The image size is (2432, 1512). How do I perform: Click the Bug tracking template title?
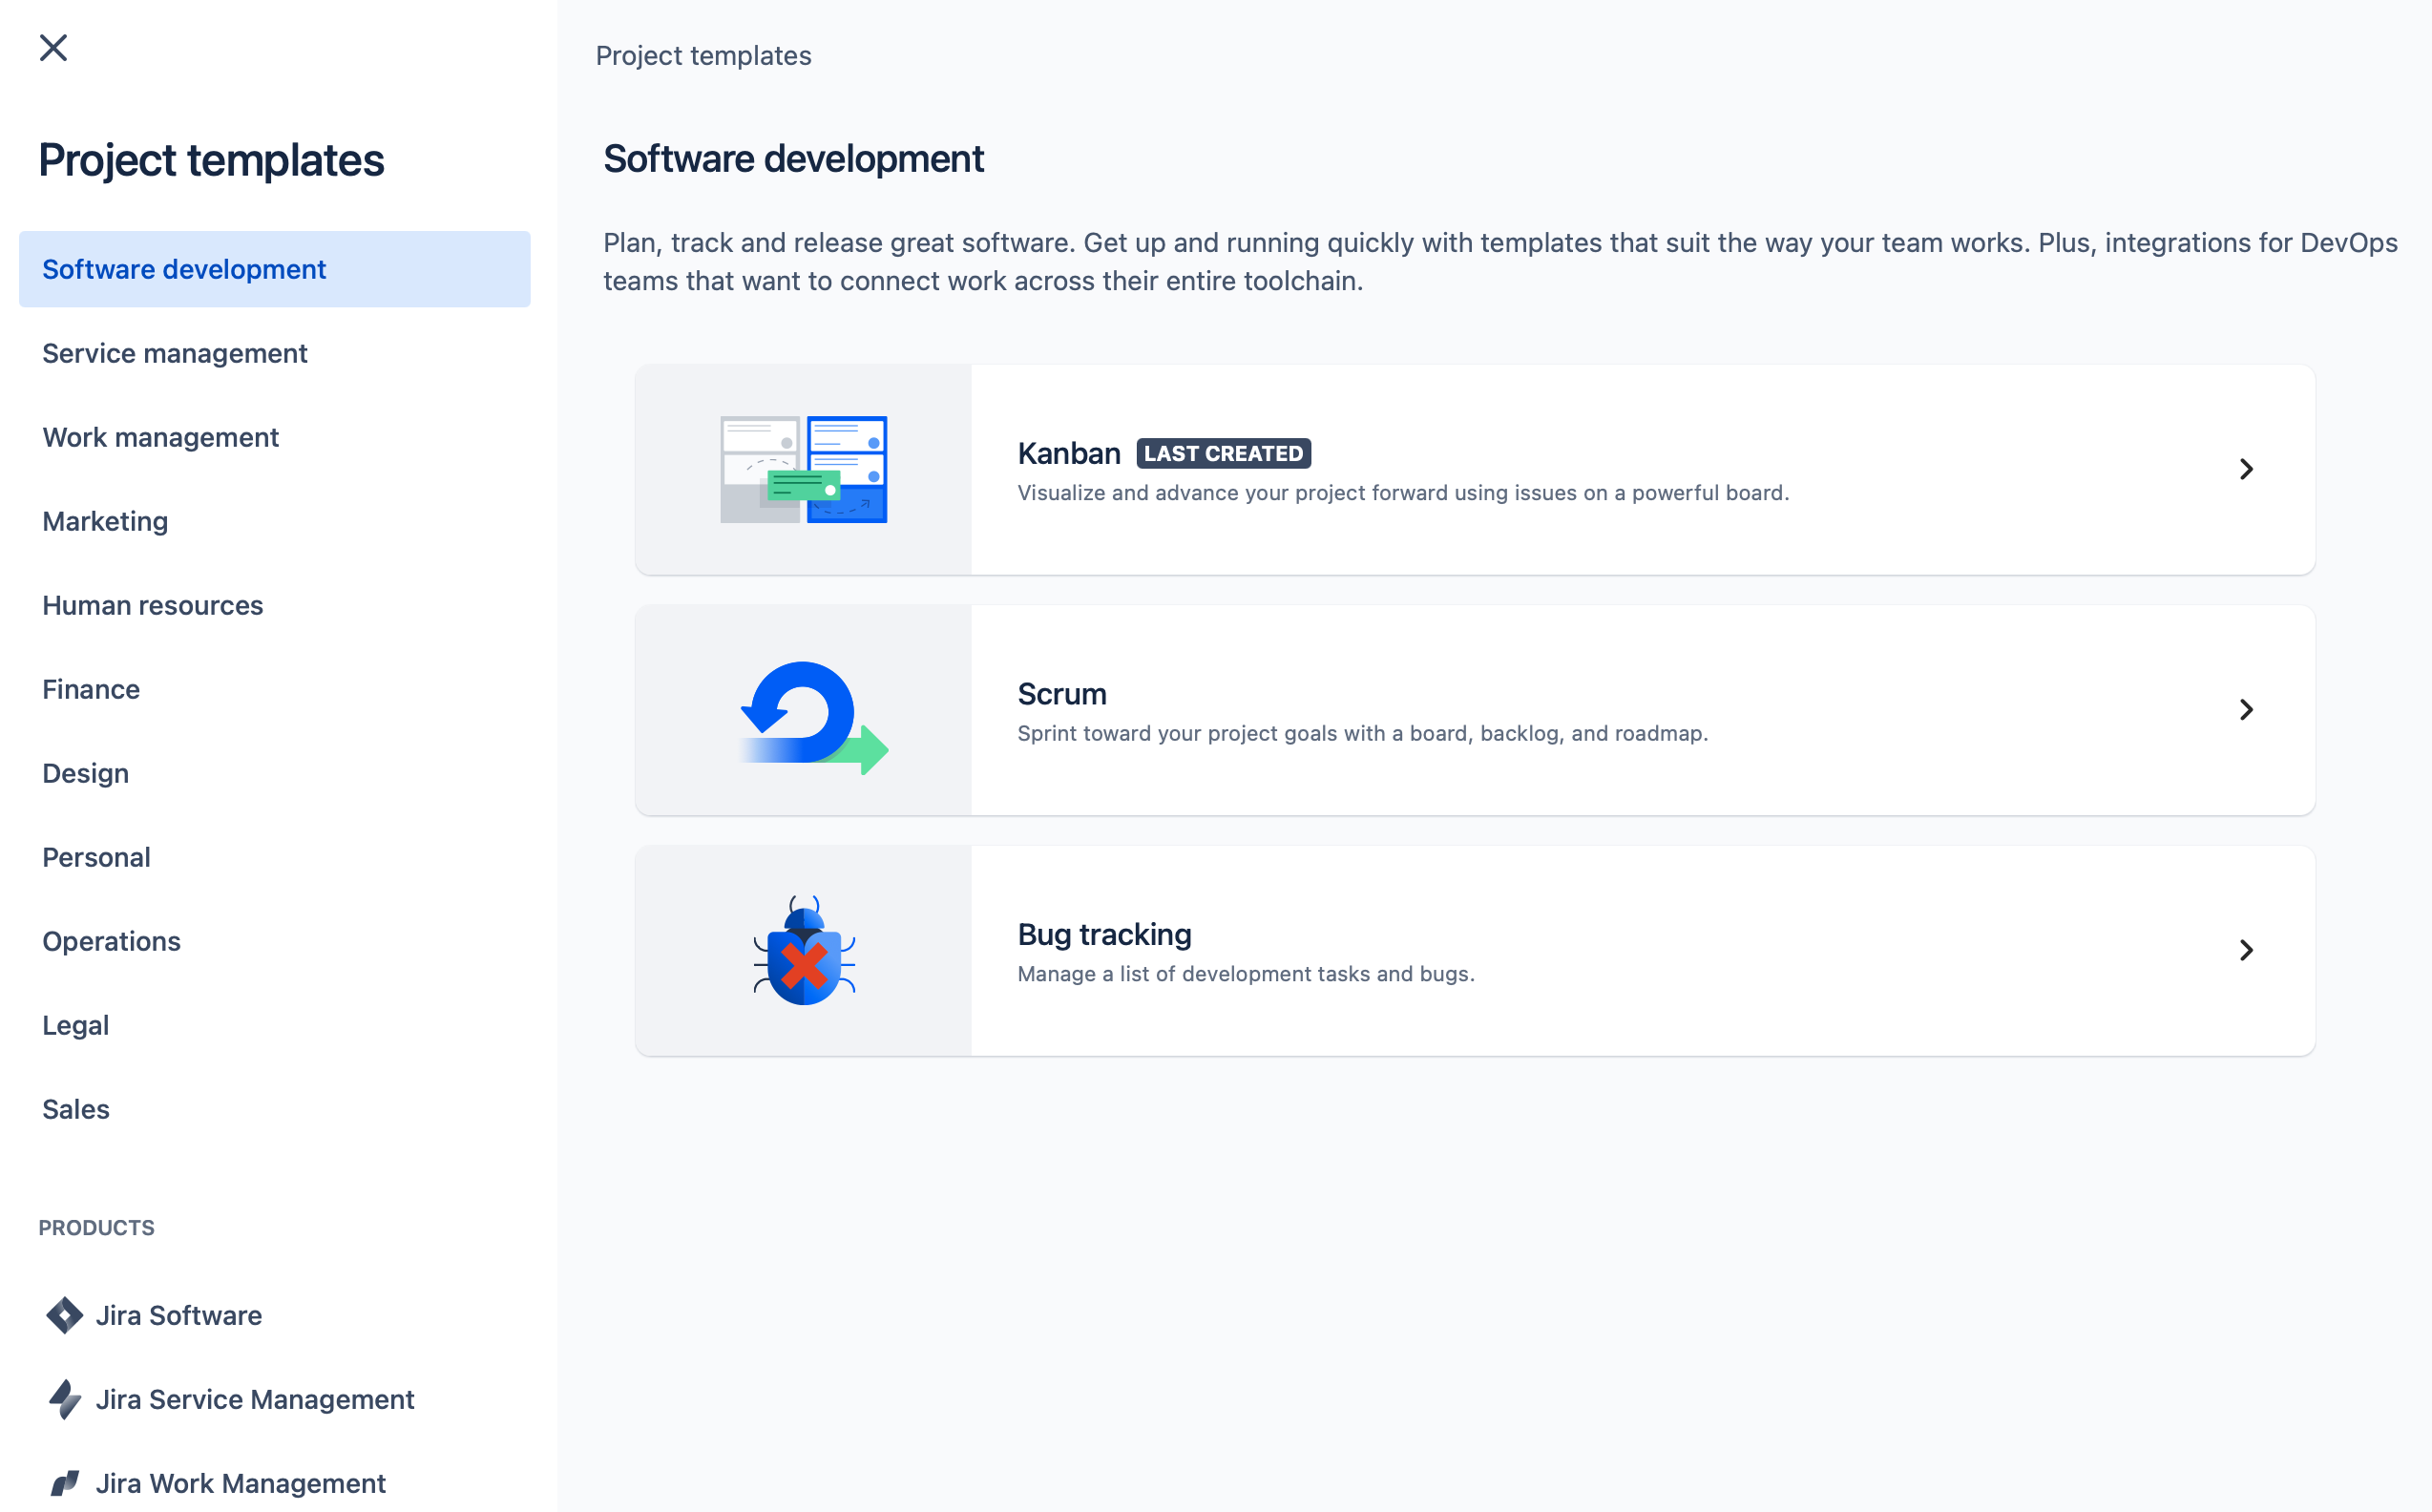pos(1104,934)
